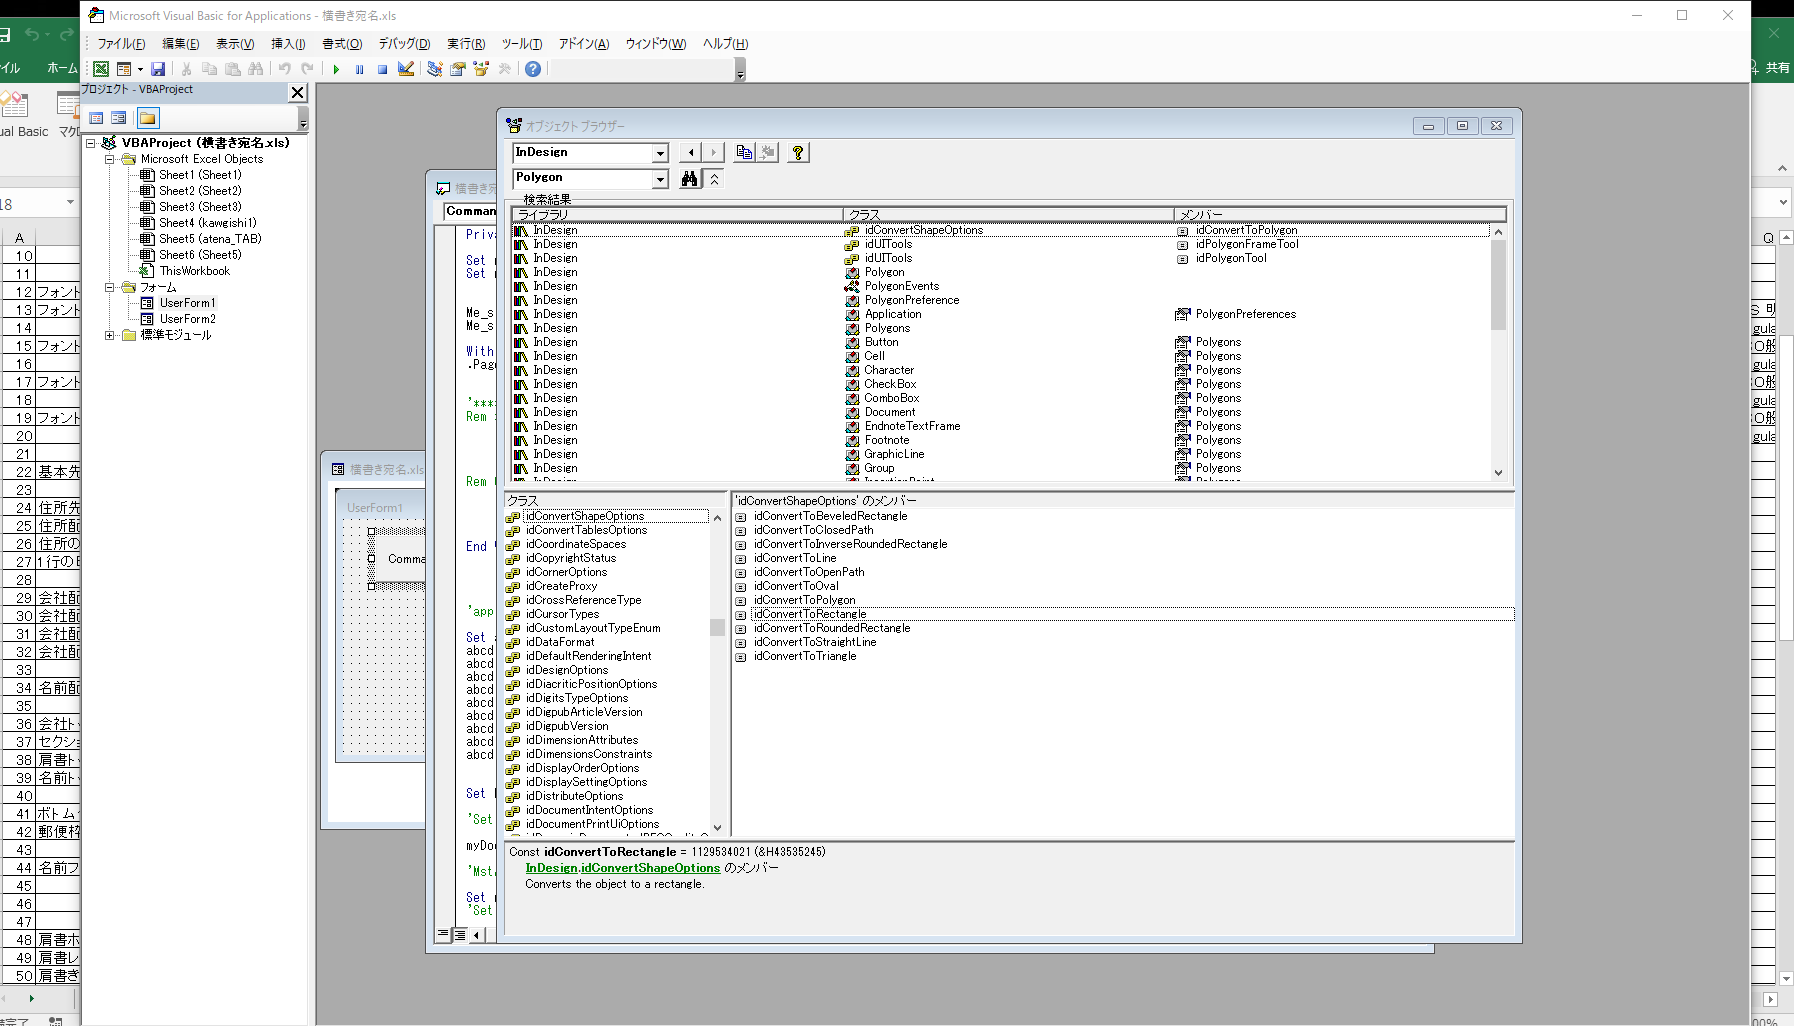
Task: Select idCornerOptions in class list
Action: point(566,572)
